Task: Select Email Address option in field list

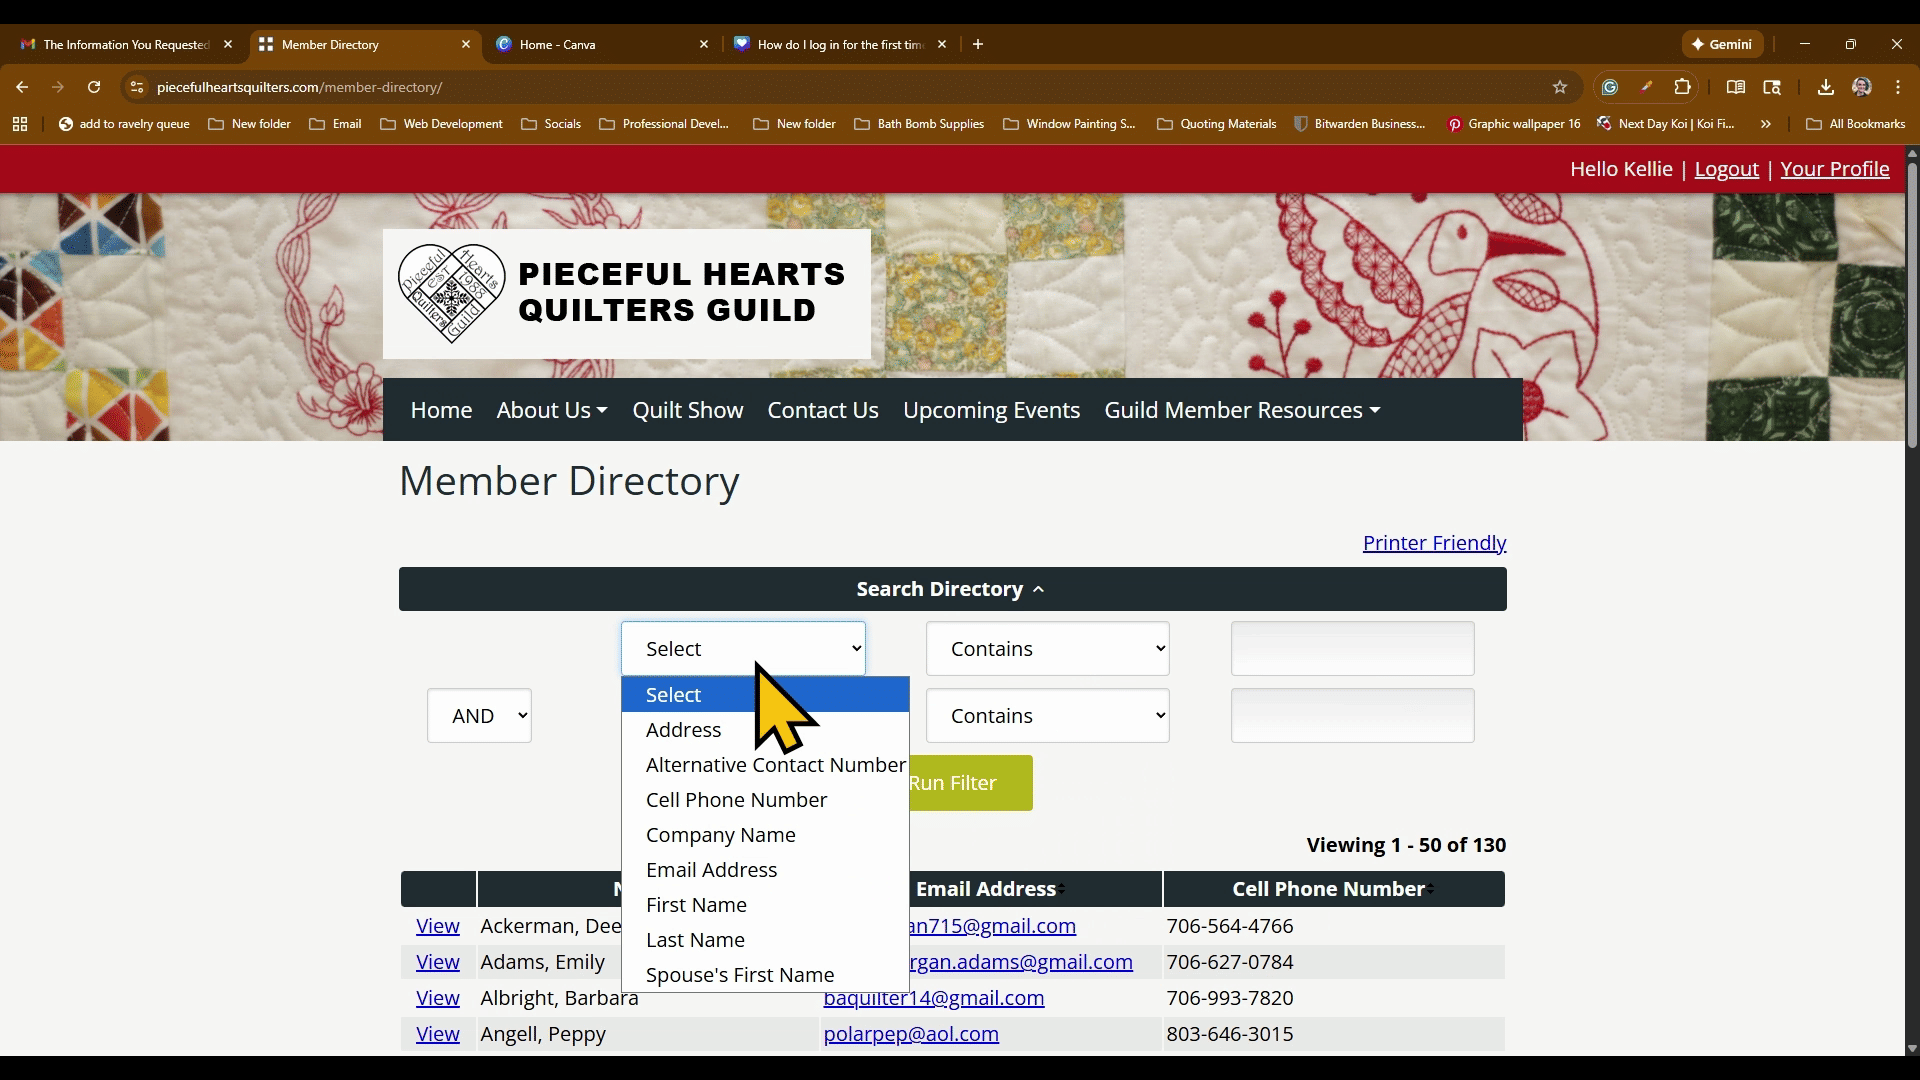Action: (x=711, y=870)
